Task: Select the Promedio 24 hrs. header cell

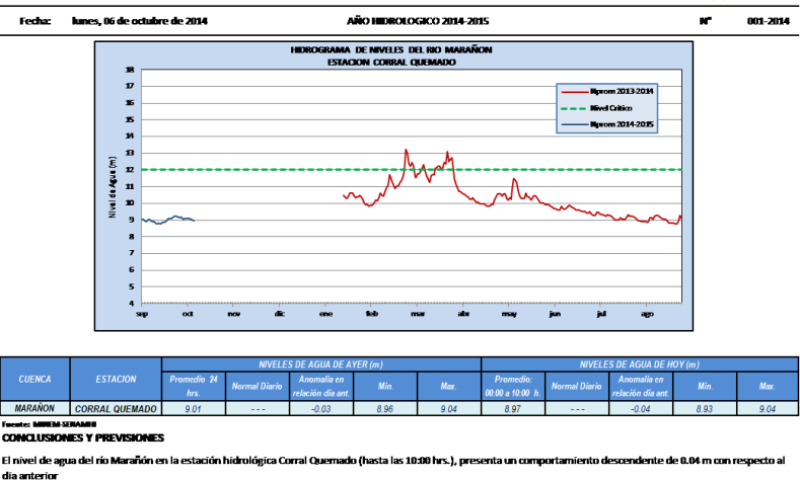Action: click(x=193, y=386)
